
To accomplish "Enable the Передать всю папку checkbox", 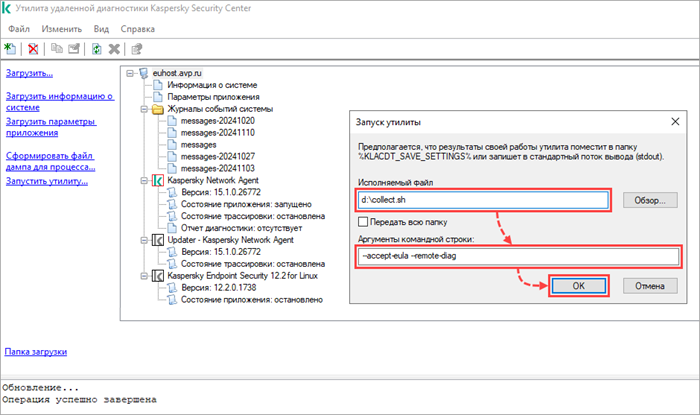I will coord(363,222).
